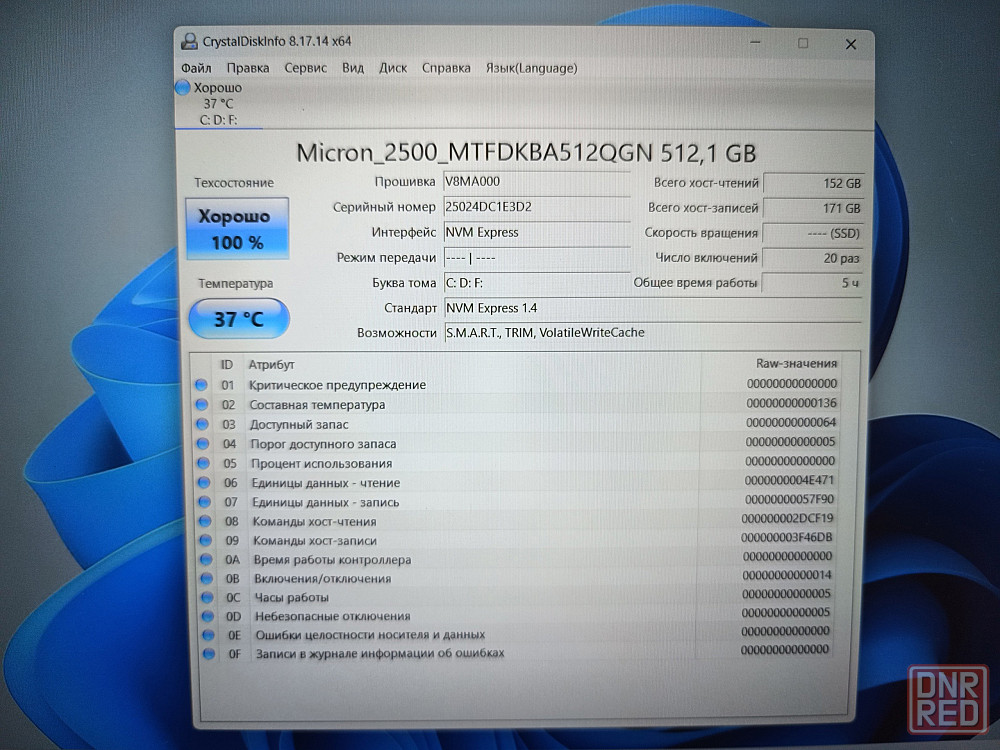This screenshot has height=750, width=1000.
Task: Click the status dot for attribute 01
Action: [201, 385]
